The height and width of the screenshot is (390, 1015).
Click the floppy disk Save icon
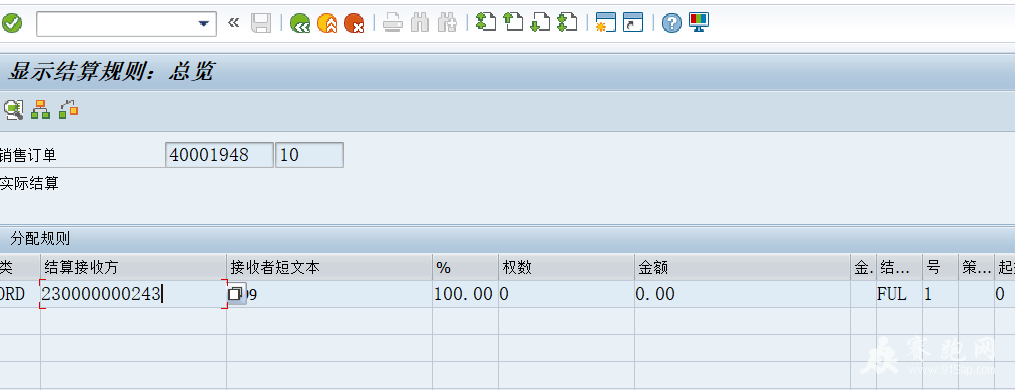pos(261,24)
